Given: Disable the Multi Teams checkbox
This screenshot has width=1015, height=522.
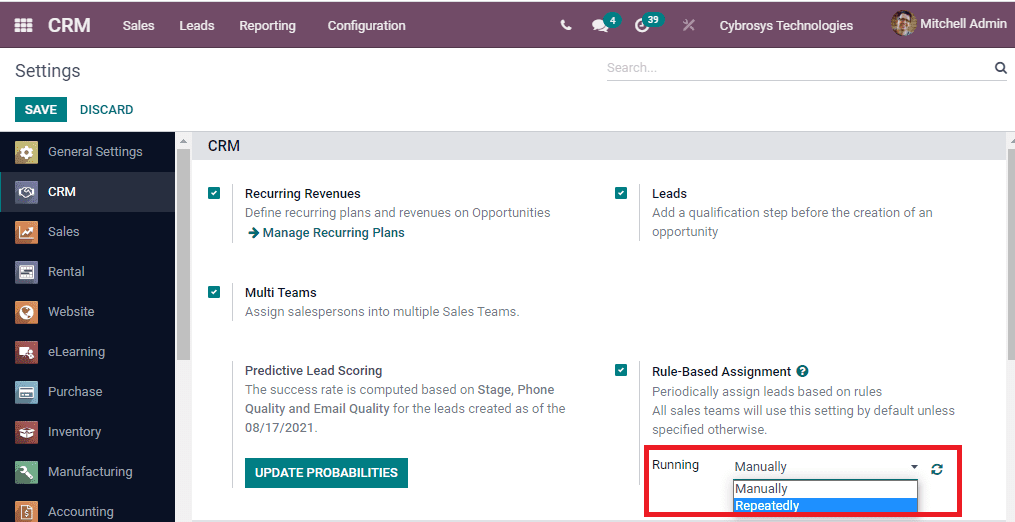Looking at the screenshot, I should coord(214,292).
